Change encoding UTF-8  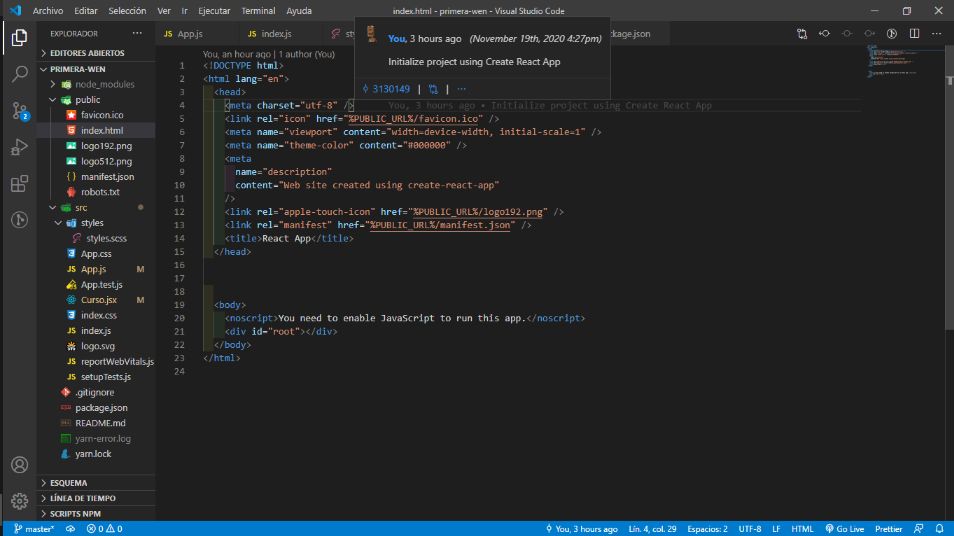point(750,529)
